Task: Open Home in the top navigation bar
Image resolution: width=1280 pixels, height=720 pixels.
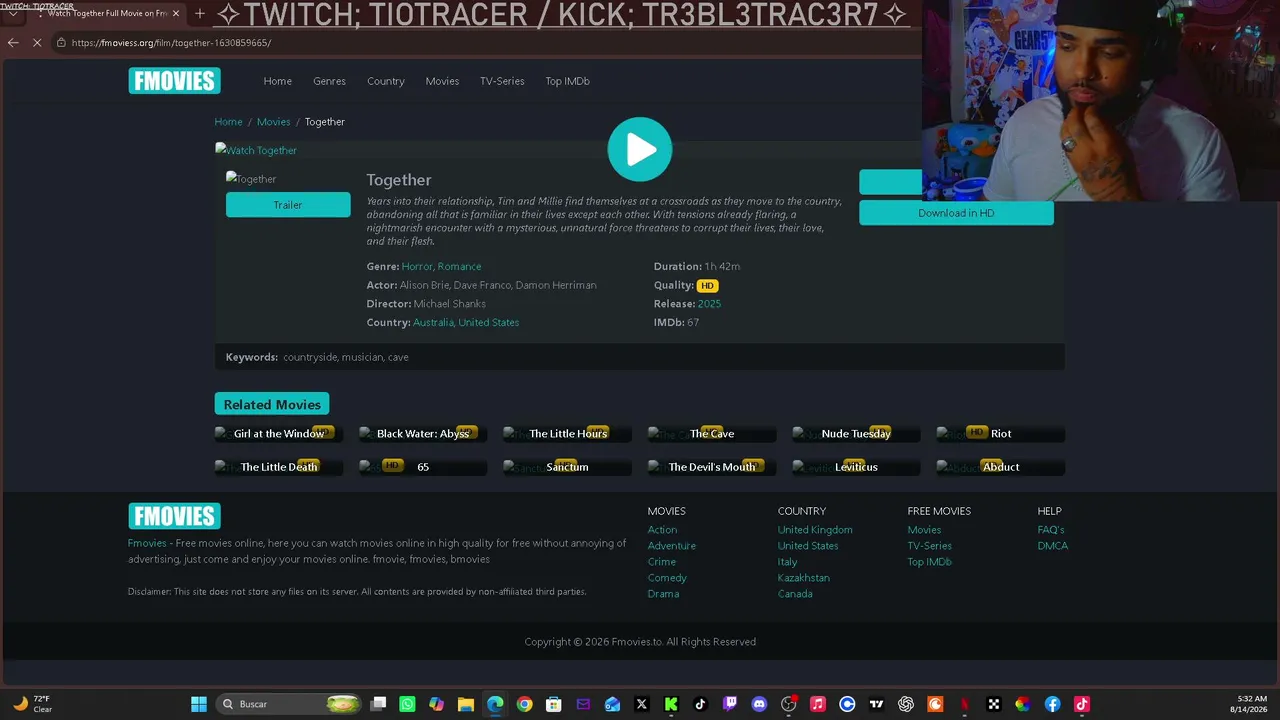Action: tap(278, 81)
